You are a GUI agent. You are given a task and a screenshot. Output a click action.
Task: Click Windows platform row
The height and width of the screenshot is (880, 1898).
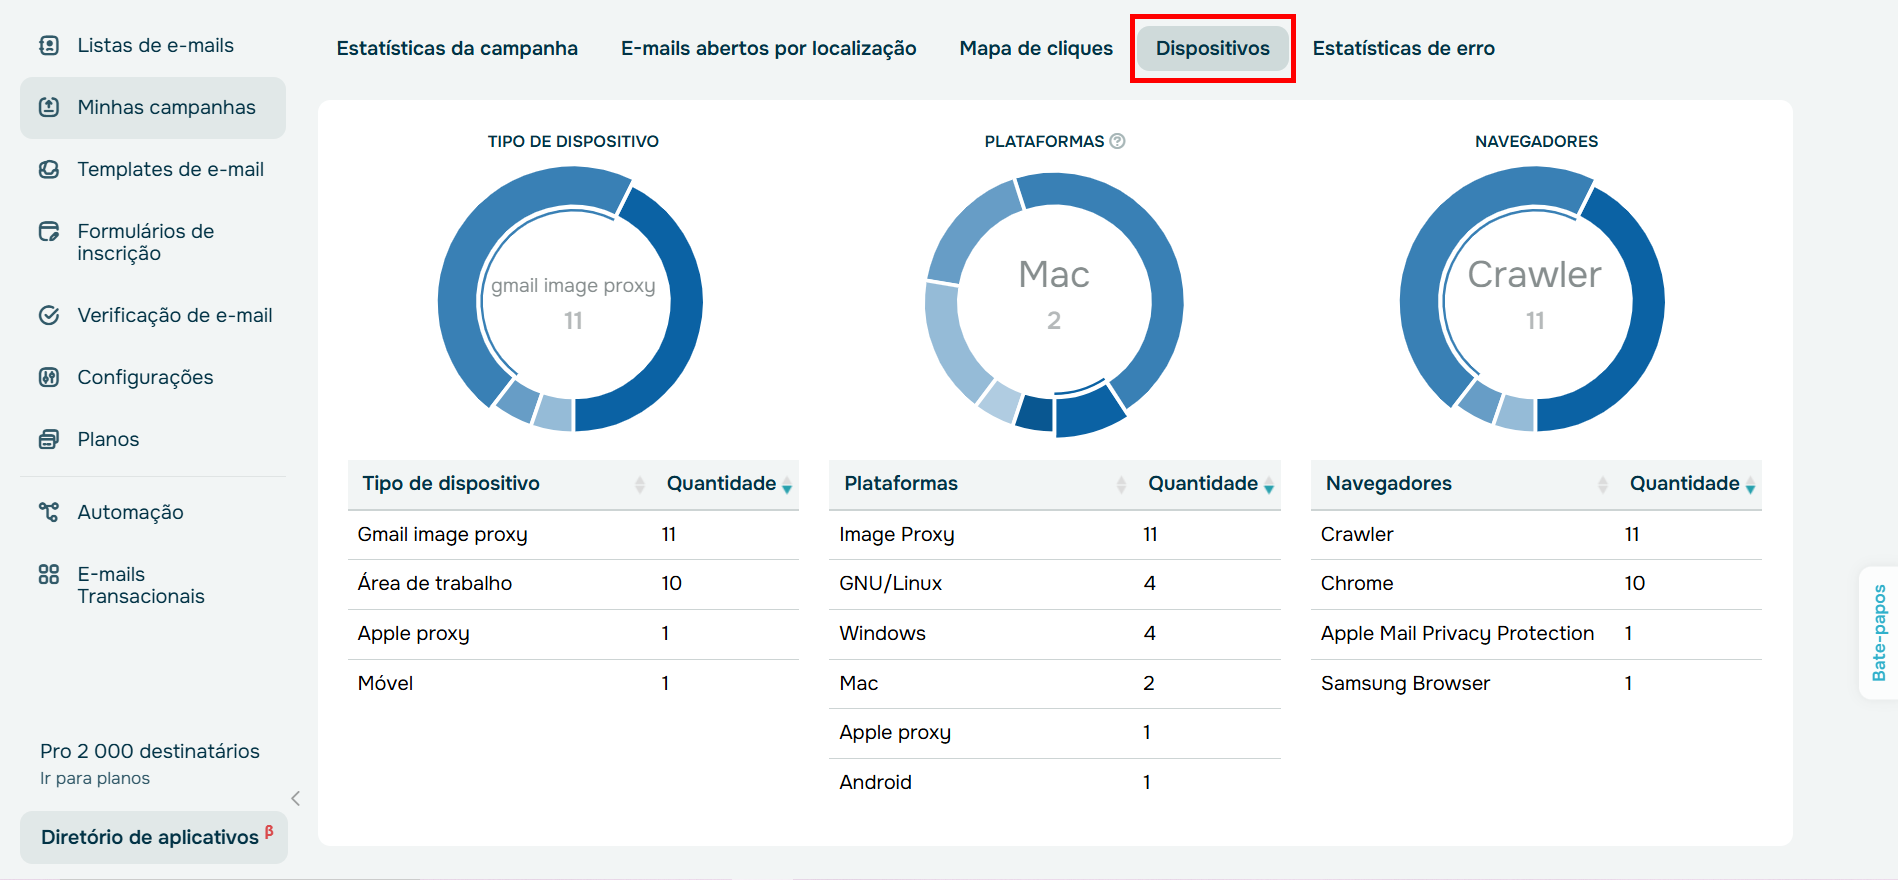1055,634
